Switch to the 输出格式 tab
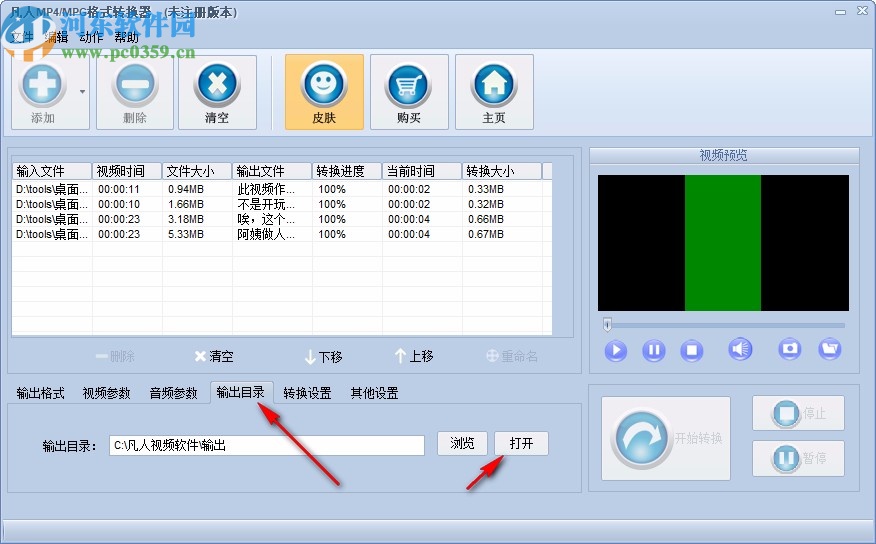Image resolution: width=876 pixels, height=544 pixels. pyautogui.click(x=40, y=393)
